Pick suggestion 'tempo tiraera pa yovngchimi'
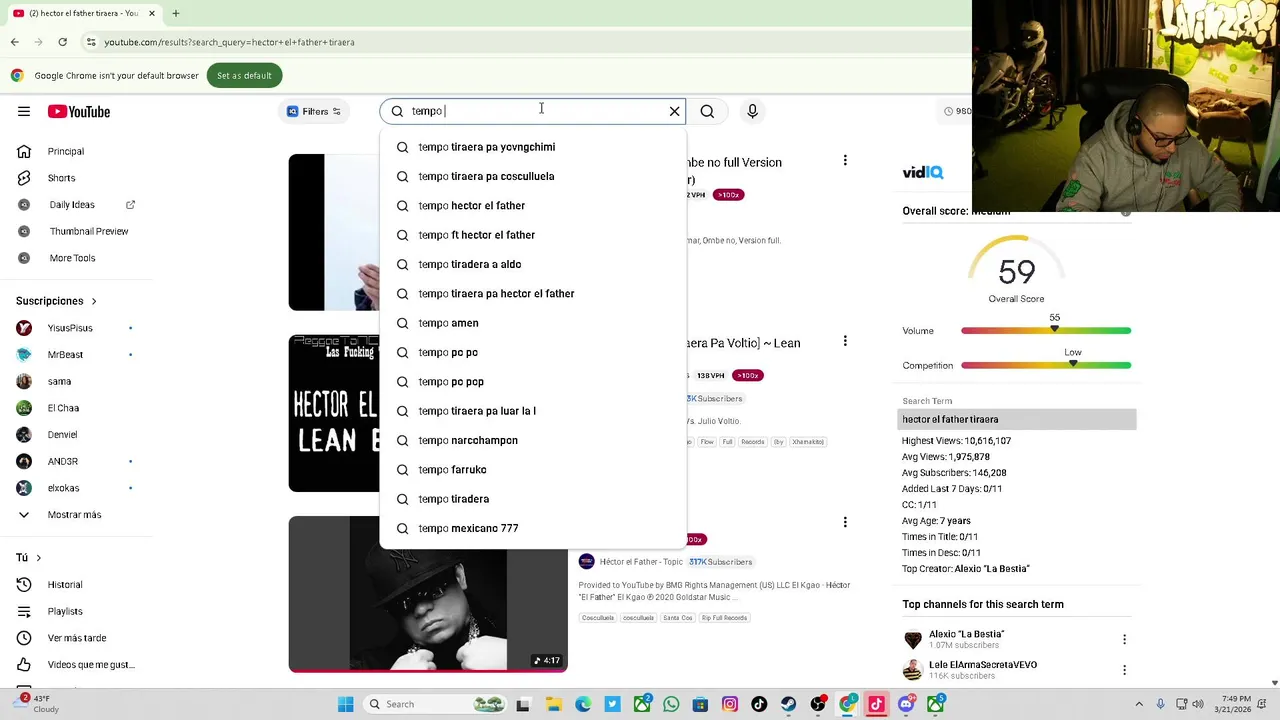This screenshot has width=1280, height=720. point(533,147)
